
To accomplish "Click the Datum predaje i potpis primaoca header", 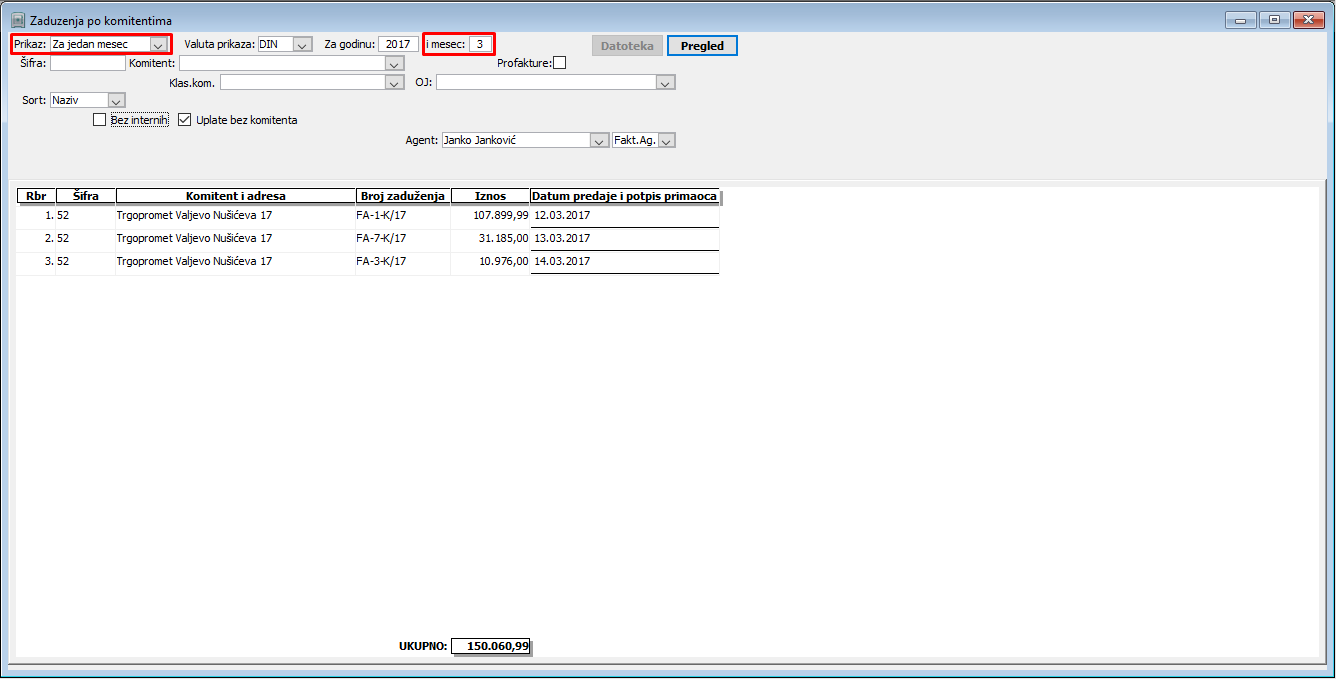I will pyautogui.click(x=625, y=196).
